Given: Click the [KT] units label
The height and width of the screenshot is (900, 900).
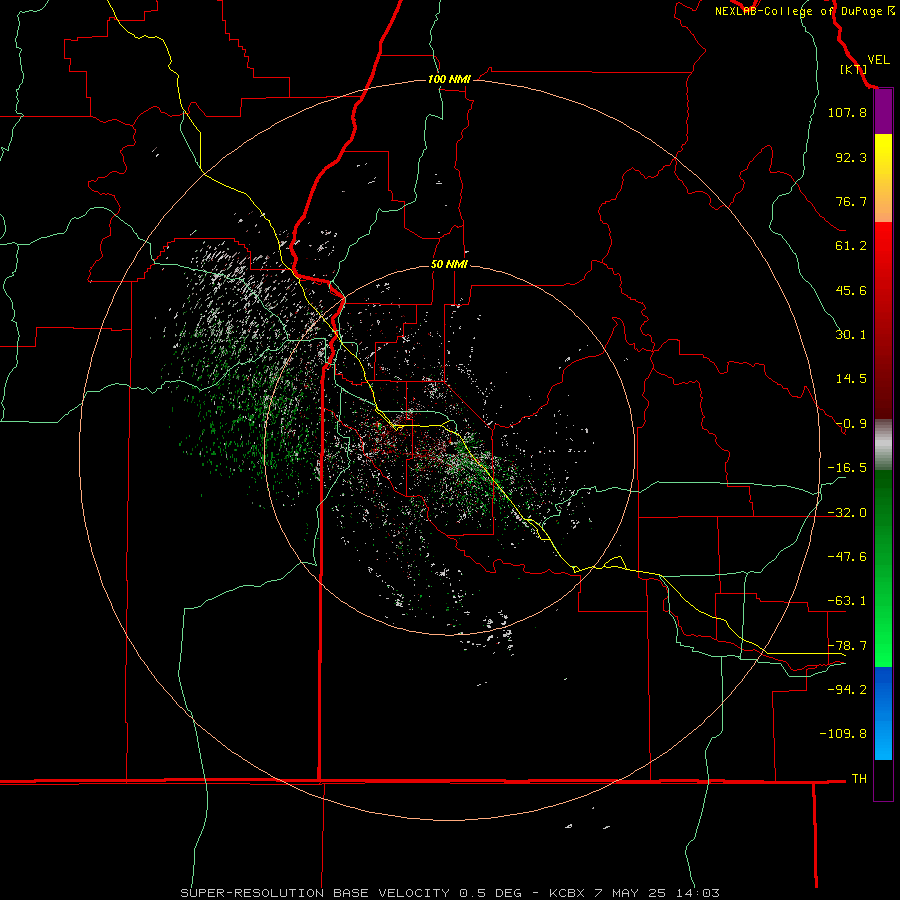Looking at the screenshot, I should tap(854, 69).
